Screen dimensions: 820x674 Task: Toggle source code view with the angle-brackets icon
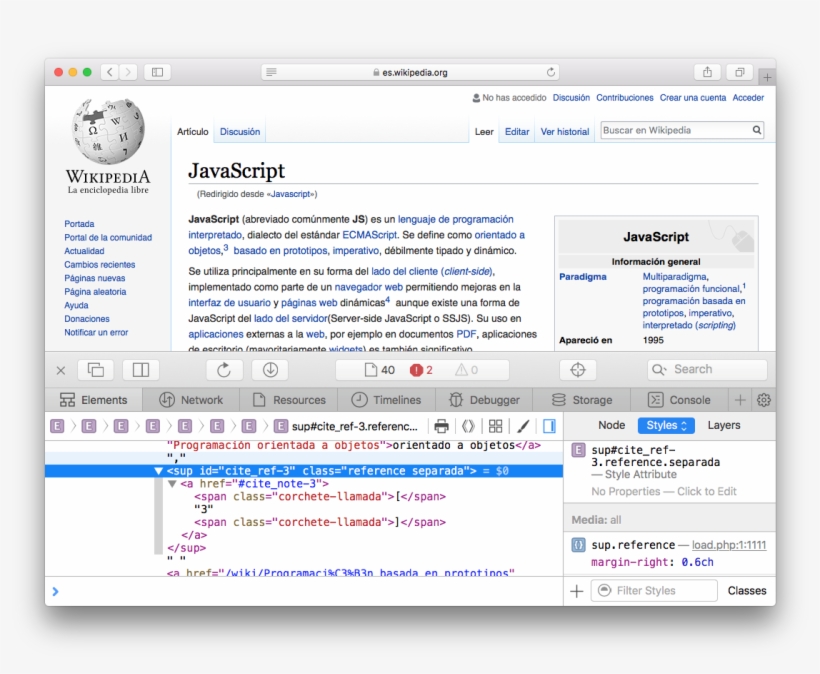tap(466, 426)
